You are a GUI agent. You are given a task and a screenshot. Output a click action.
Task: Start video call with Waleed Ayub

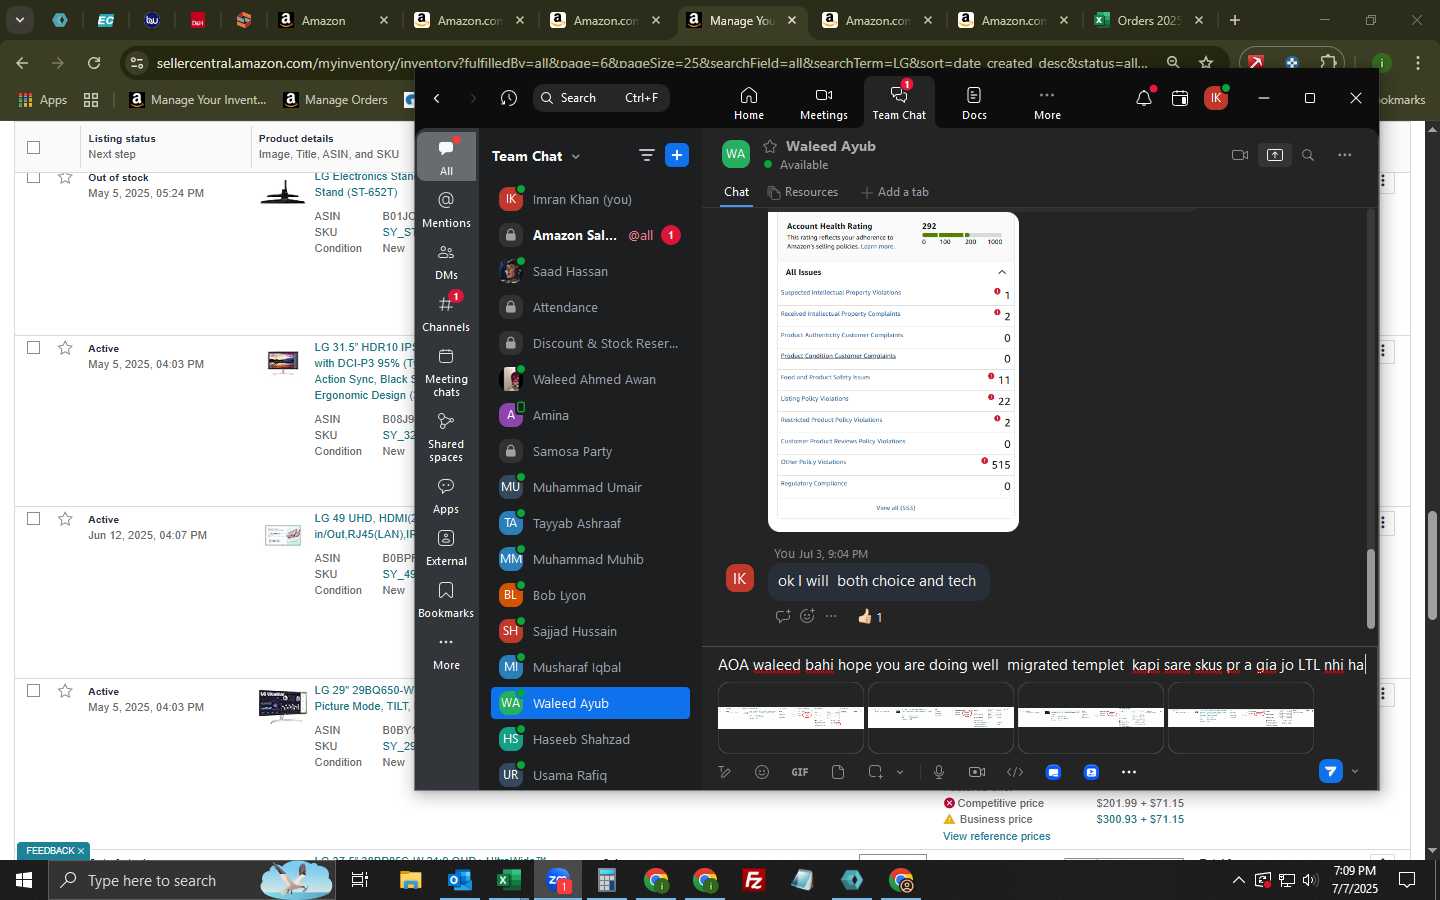(1240, 155)
